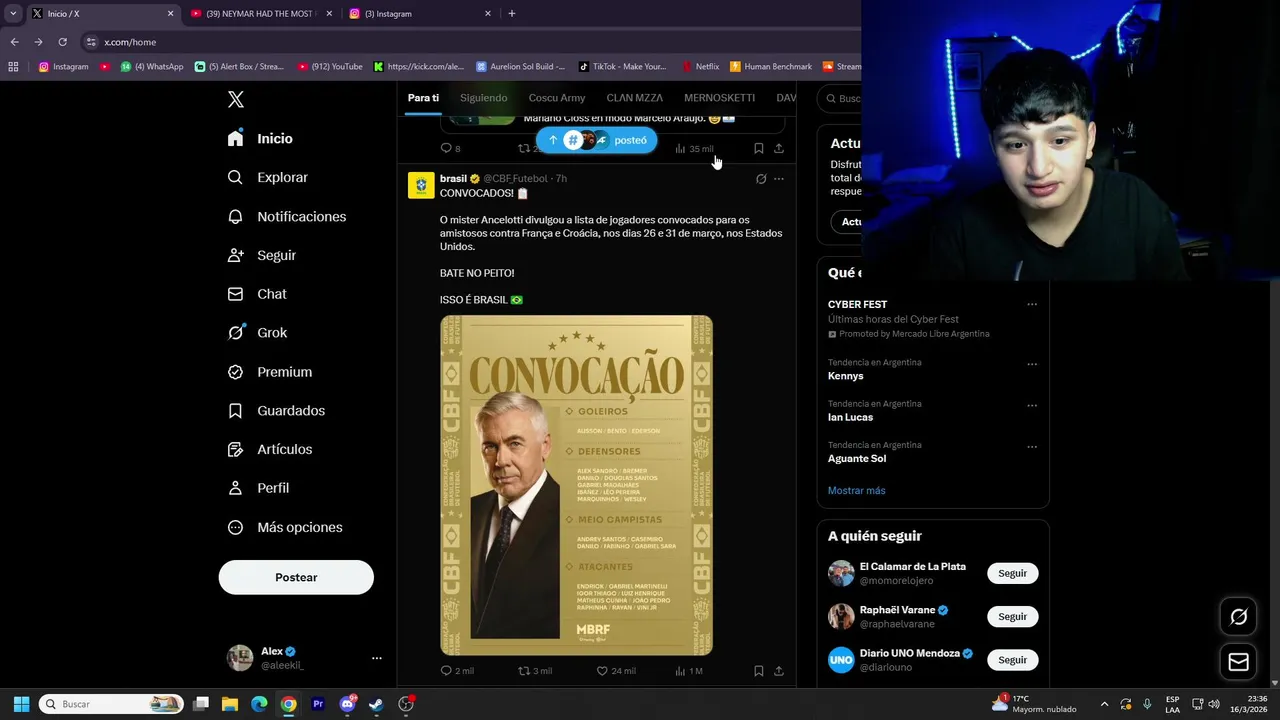Click Grok explain icon on brasil post
This screenshot has width=1280, height=720.
point(761,179)
